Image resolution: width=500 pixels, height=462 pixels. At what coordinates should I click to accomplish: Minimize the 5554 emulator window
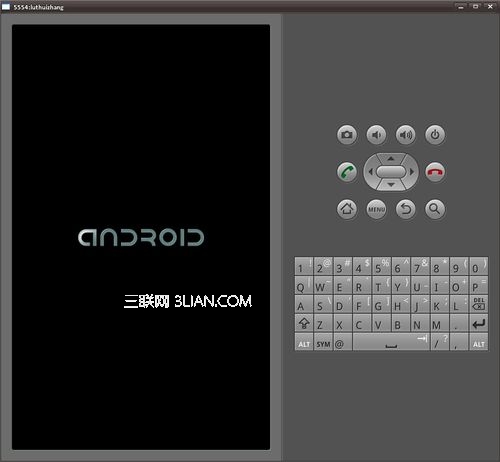tap(461, 6)
